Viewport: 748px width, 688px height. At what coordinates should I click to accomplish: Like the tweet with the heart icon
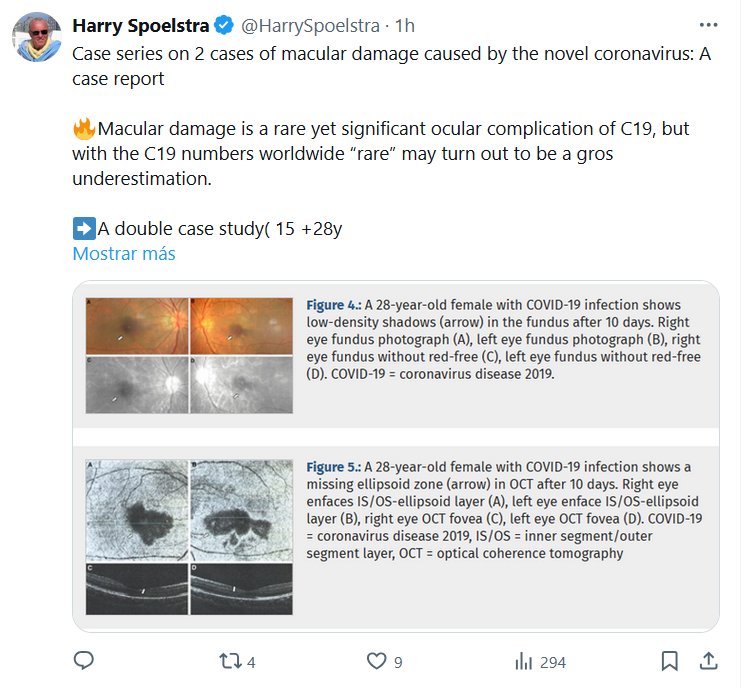[376, 661]
